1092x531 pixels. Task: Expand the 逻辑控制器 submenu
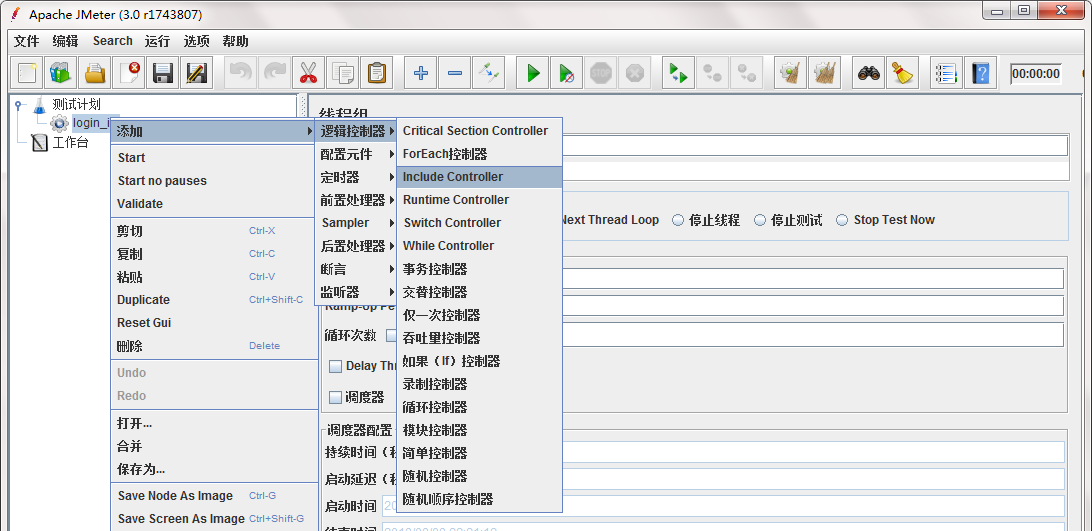click(x=356, y=131)
